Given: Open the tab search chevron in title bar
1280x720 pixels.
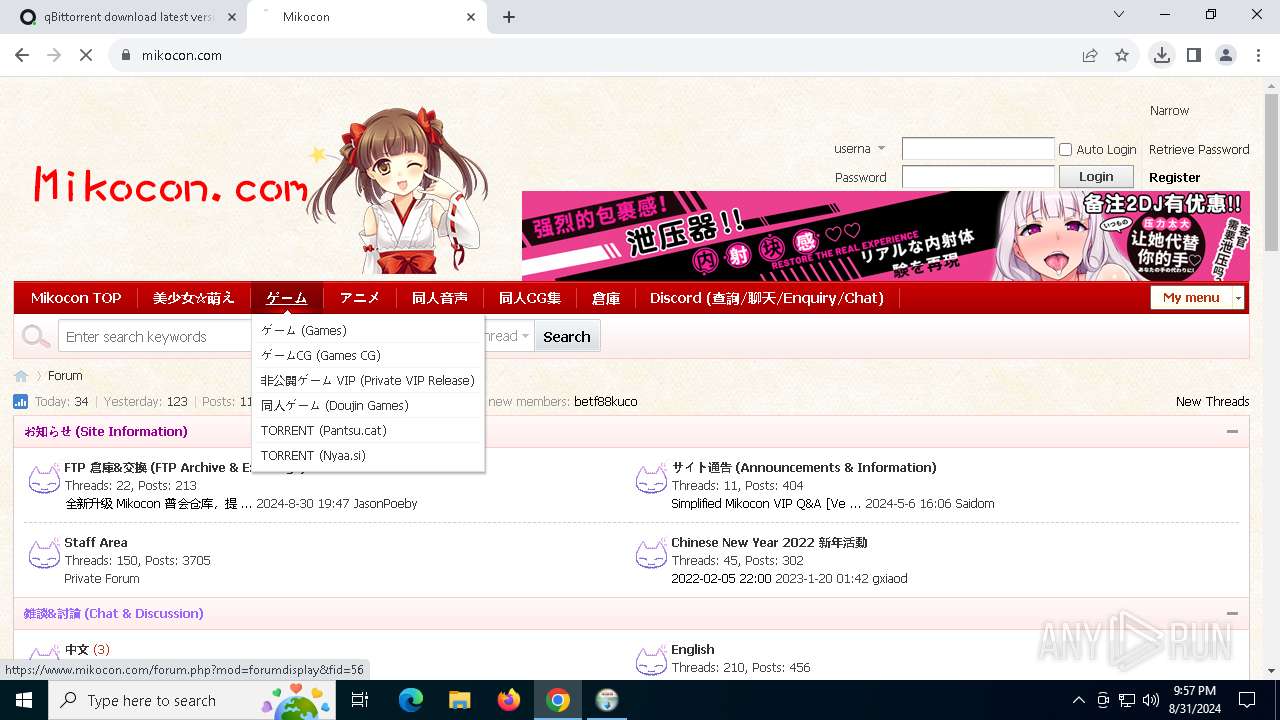Looking at the screenshot, I should (1119, 14).
